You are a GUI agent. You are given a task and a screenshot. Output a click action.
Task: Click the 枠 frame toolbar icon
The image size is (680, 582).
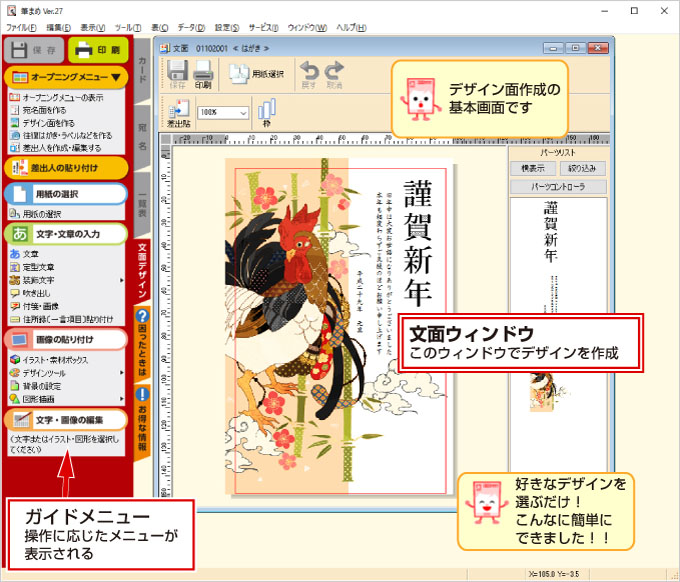click(267, 113)
